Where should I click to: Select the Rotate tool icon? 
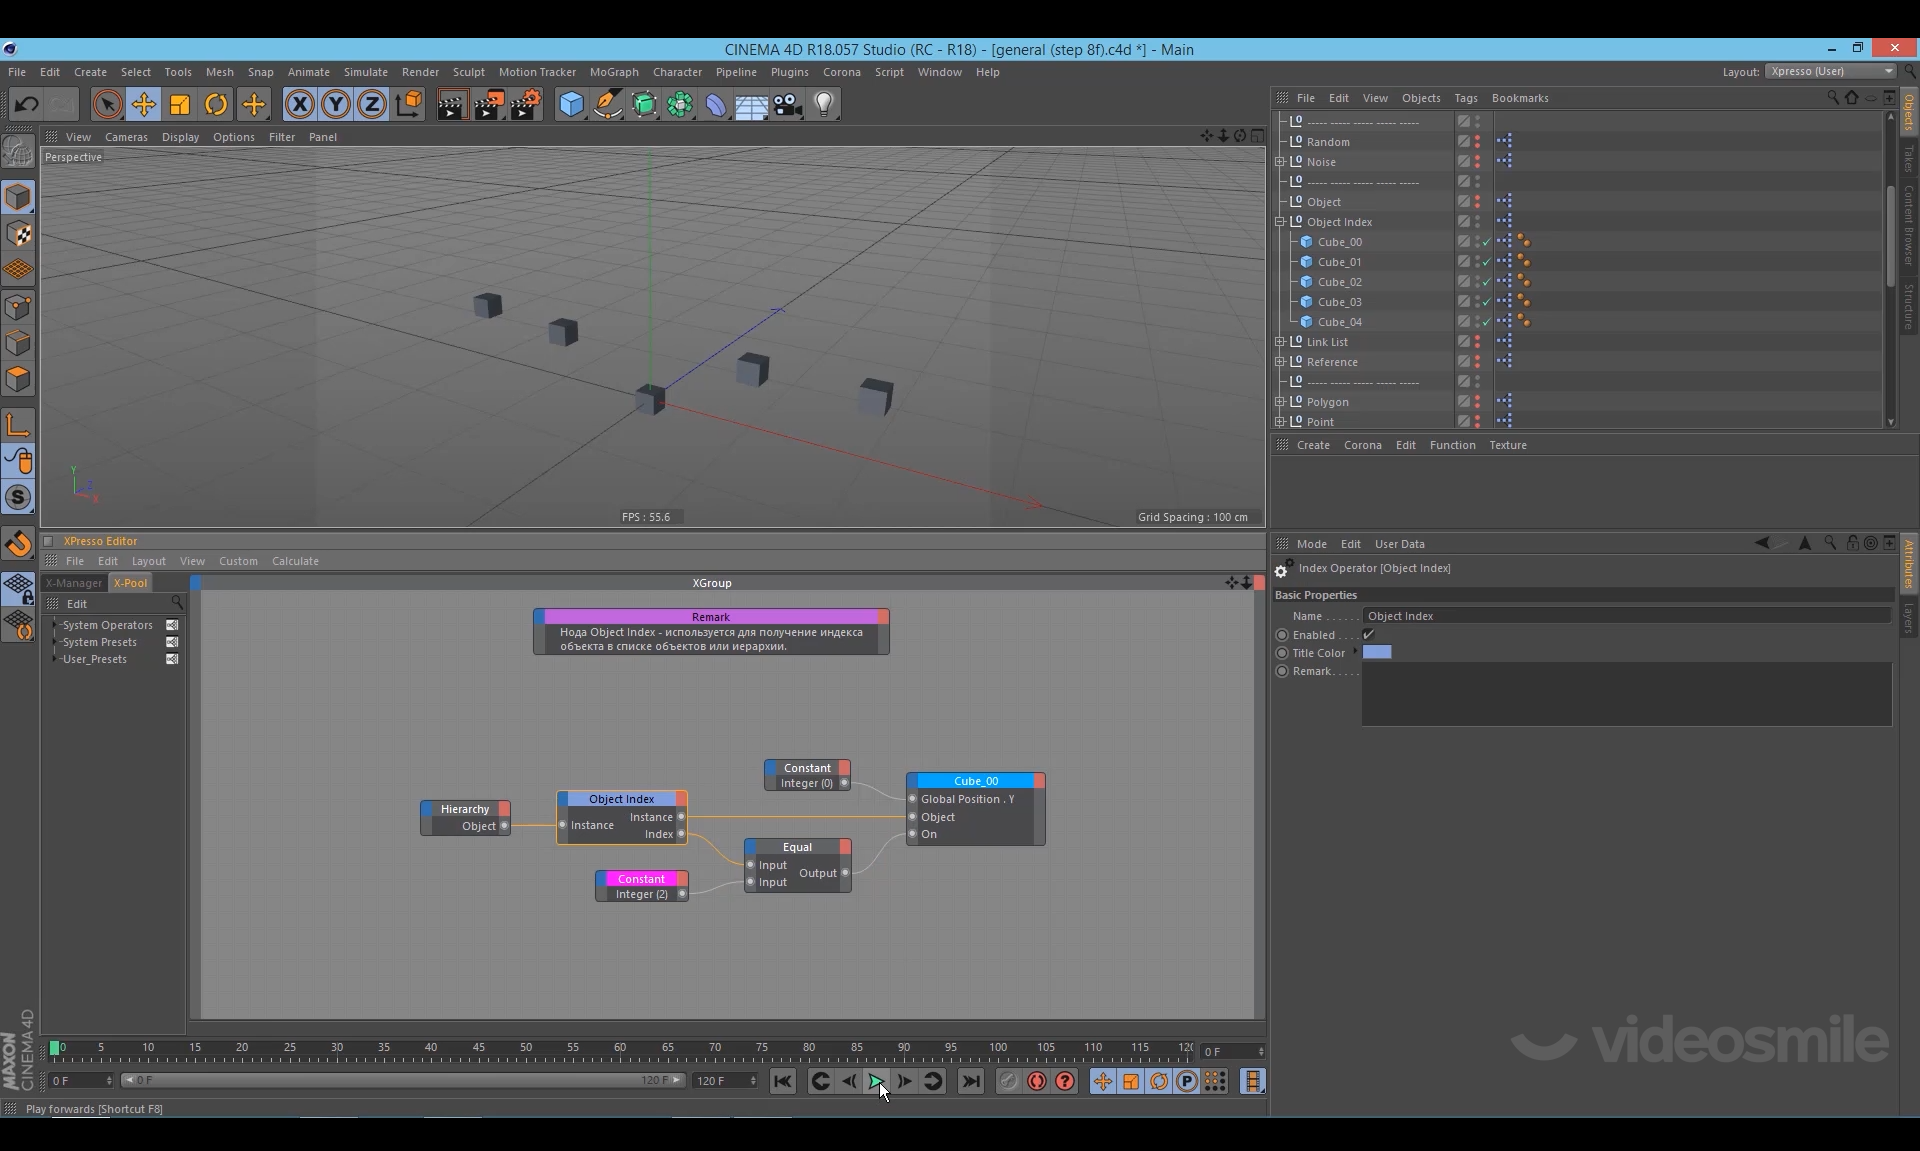pos(216,104)
